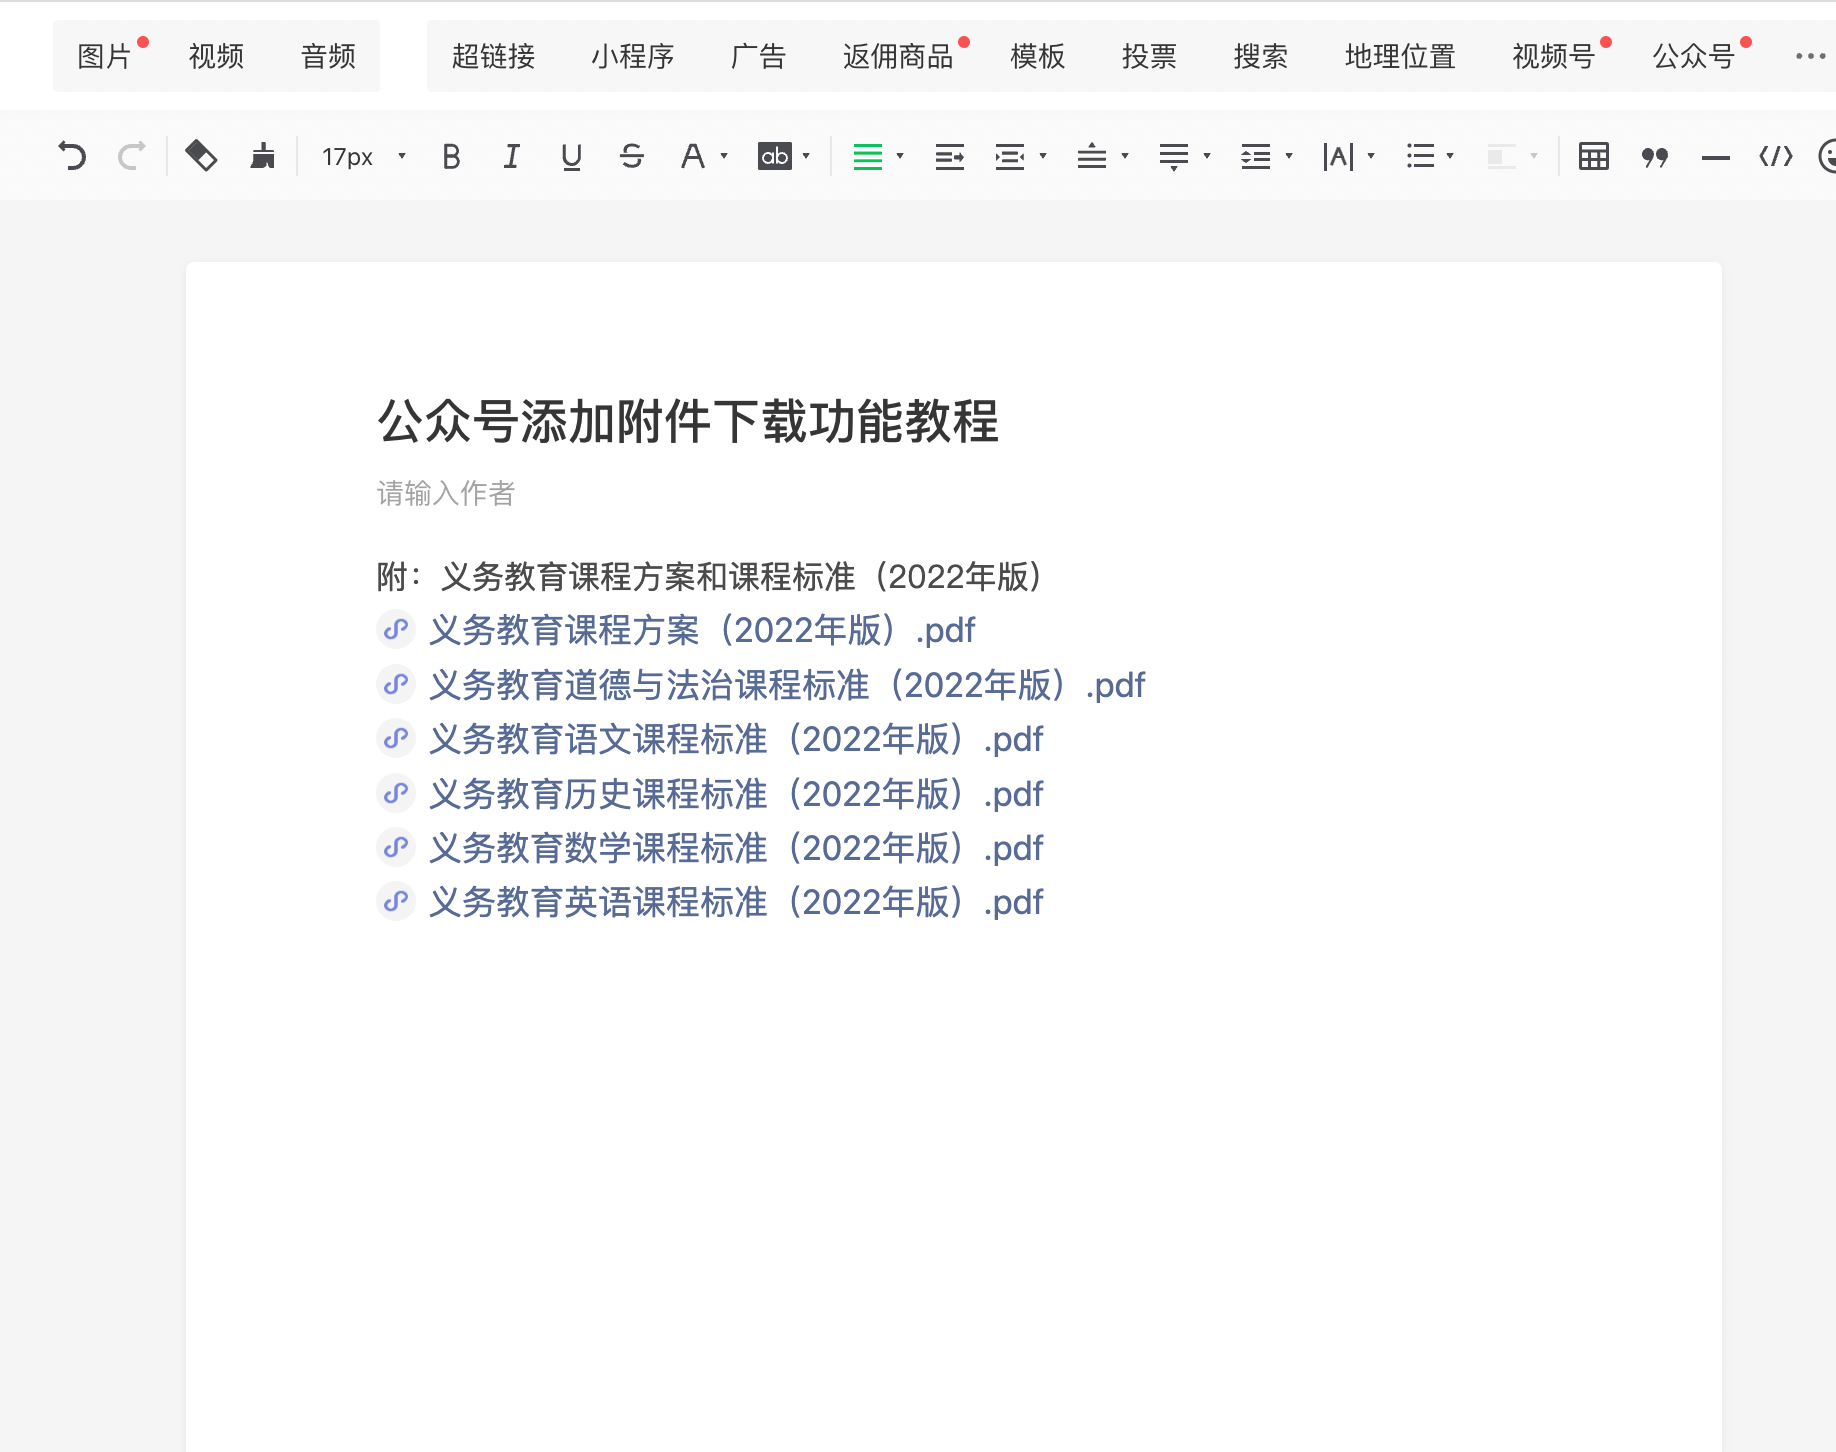Open more insert options (three dots)
1836x1452 pixels.
[x=1810, y=56]
